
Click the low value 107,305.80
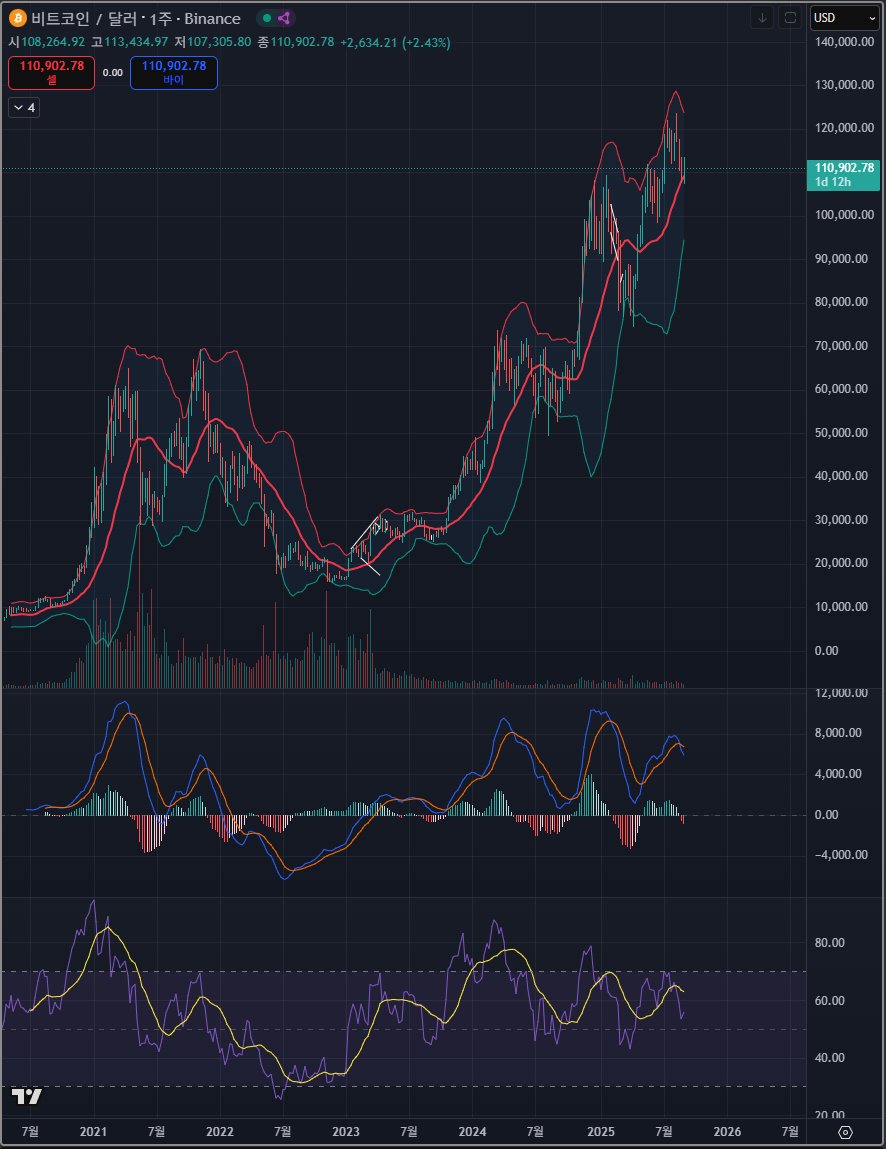coord(219,43)
